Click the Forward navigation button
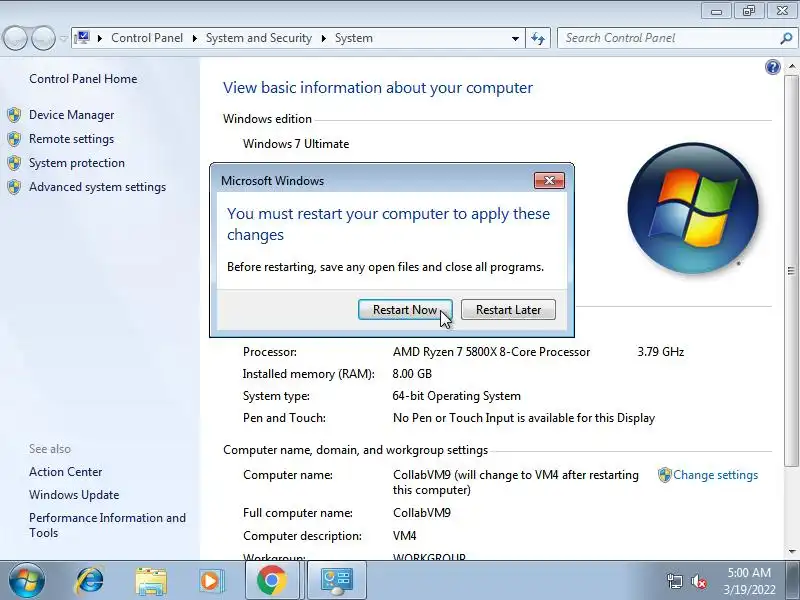The height and width of the screenshot is (600, 800). [43, 38]
